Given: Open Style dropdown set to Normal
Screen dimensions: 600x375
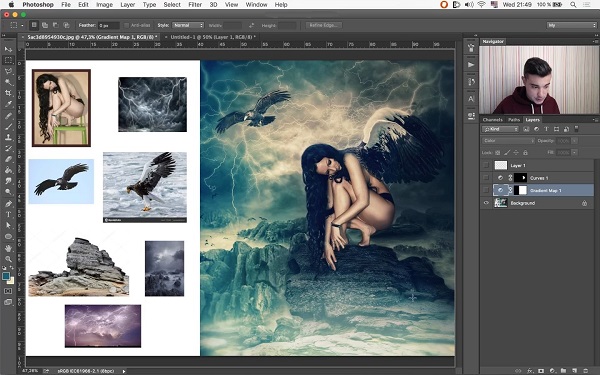Looking at the screenshot, I should click(x=188, y=25).
